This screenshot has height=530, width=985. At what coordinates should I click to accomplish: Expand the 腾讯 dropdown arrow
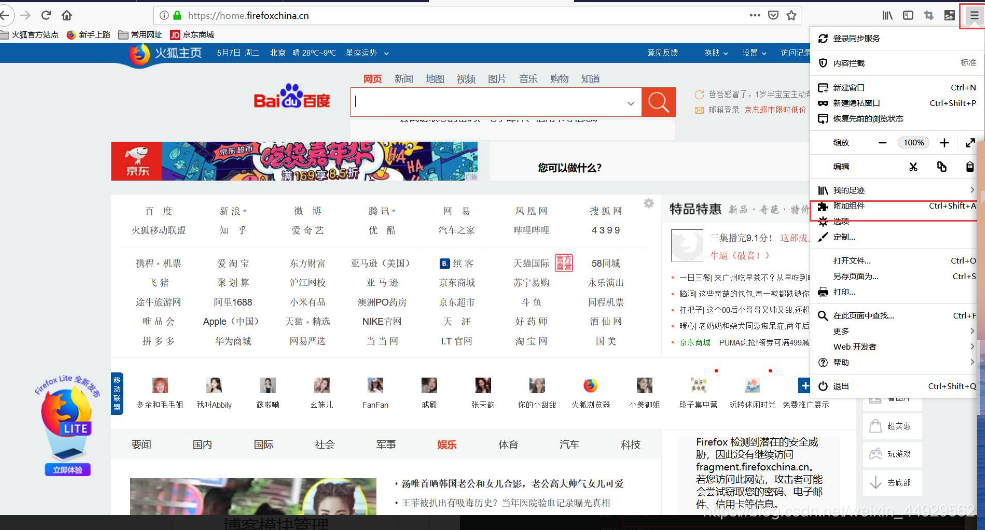(x=394, y=212)
